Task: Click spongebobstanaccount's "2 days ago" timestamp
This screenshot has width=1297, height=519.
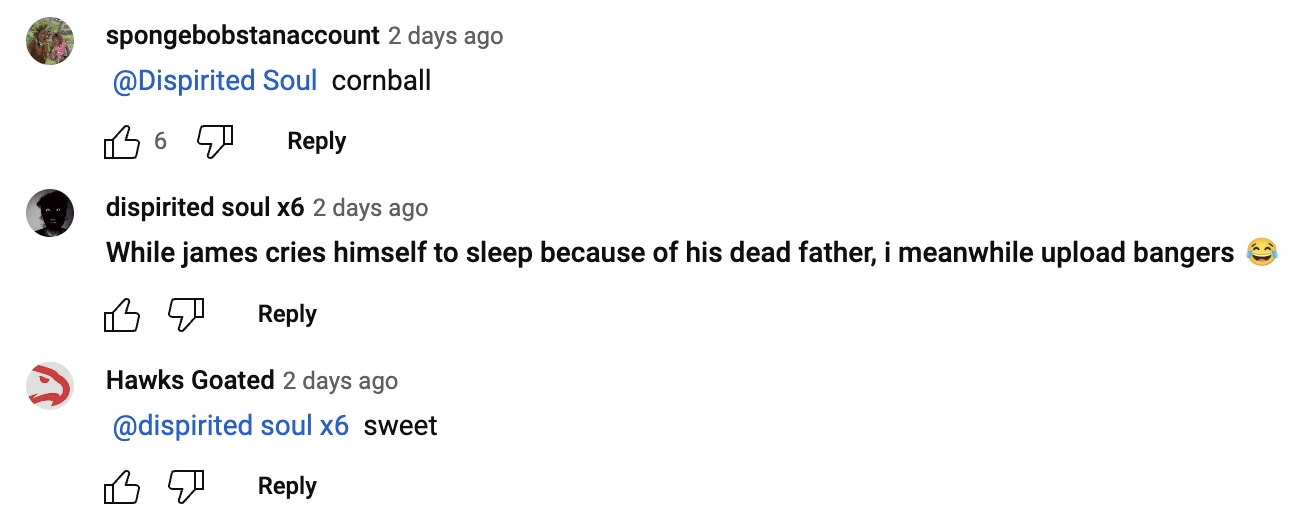Action: click(445, 37)
